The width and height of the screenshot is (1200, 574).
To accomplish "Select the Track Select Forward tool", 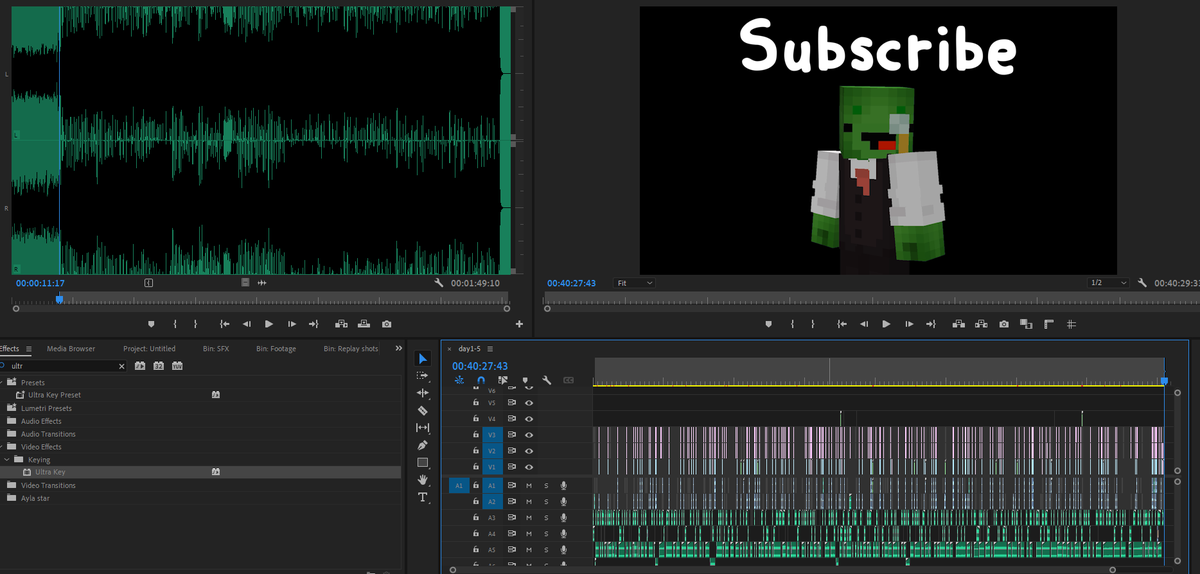I will [422, 375].
